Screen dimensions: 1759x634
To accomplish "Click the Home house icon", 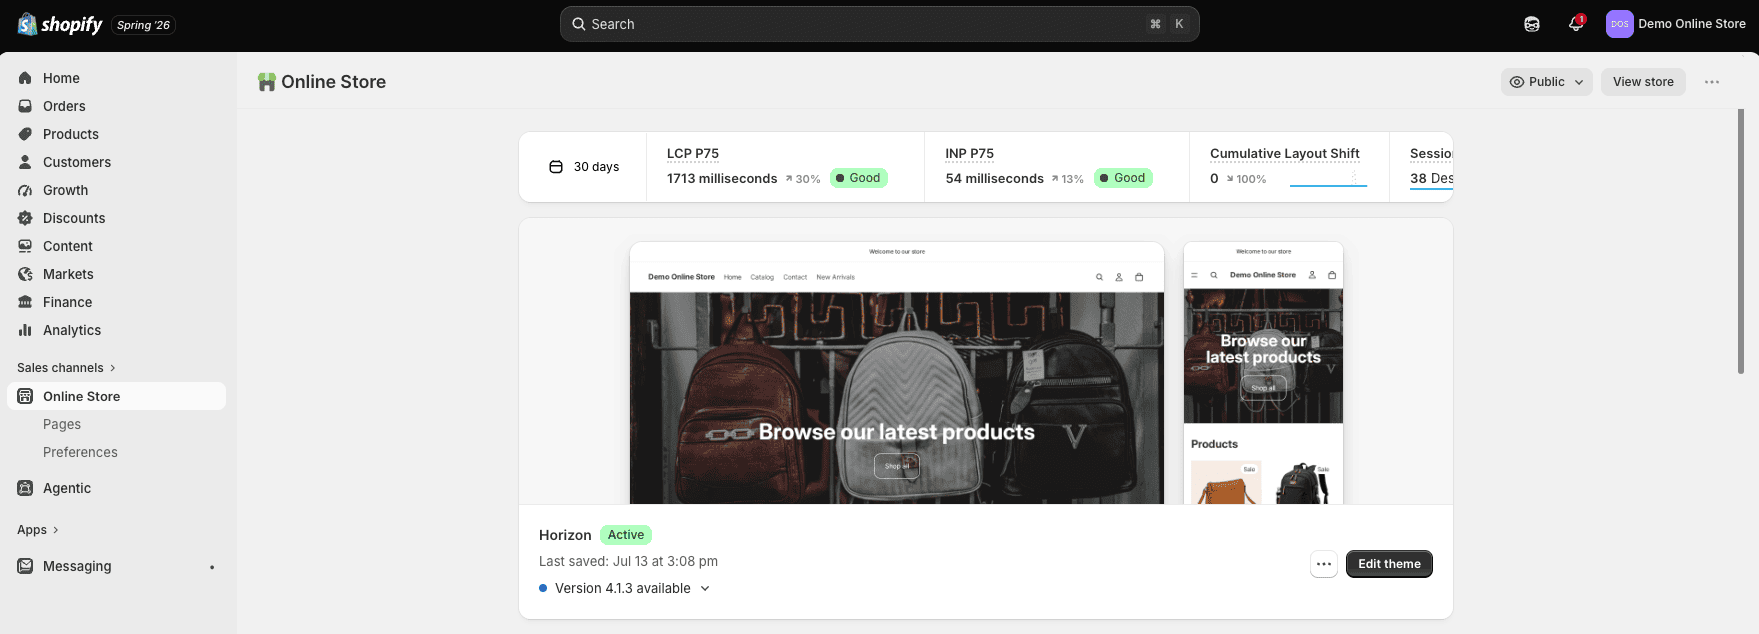I will click(25, 78).
